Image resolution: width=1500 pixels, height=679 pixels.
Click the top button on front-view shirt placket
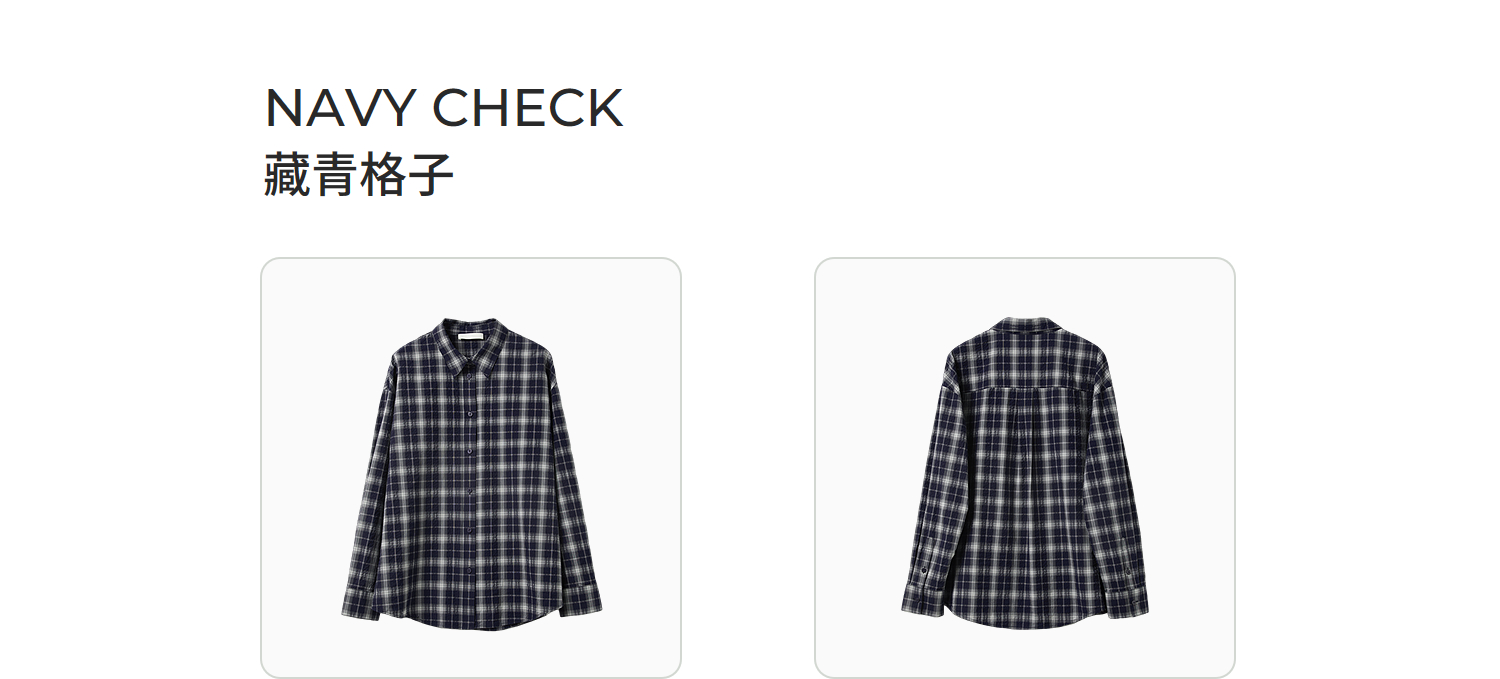471,376
